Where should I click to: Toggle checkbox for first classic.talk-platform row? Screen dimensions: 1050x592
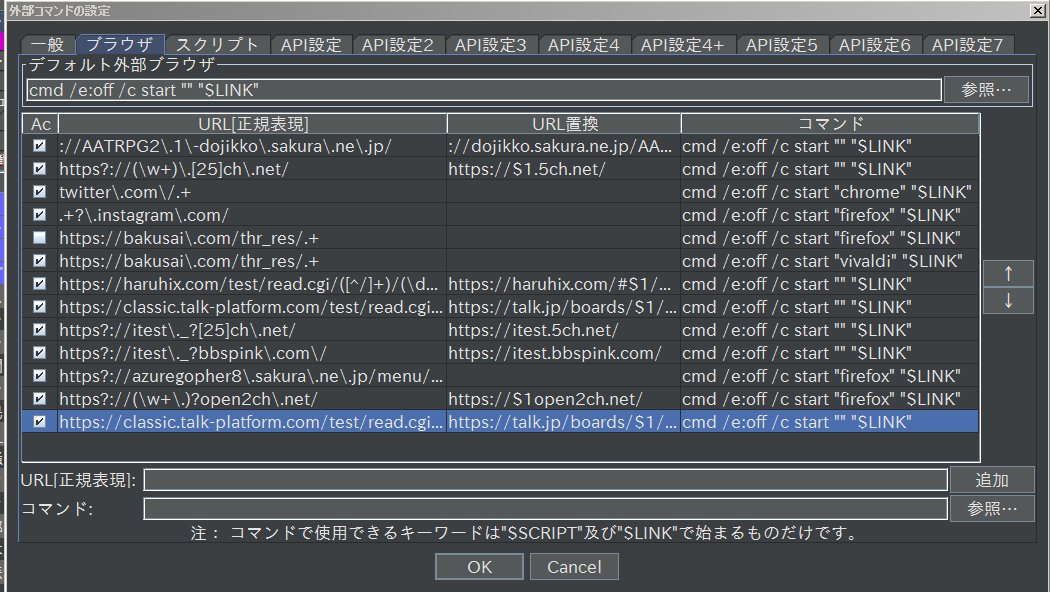coord(40,307)
